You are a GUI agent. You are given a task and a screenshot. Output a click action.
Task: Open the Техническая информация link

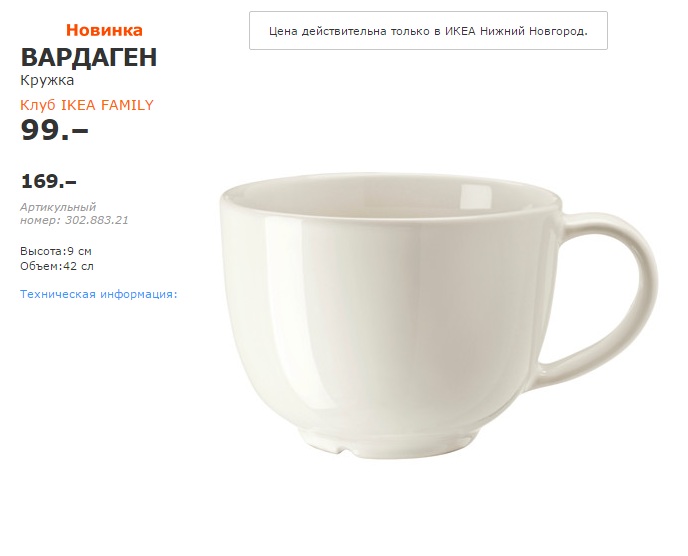click(99, 294)
